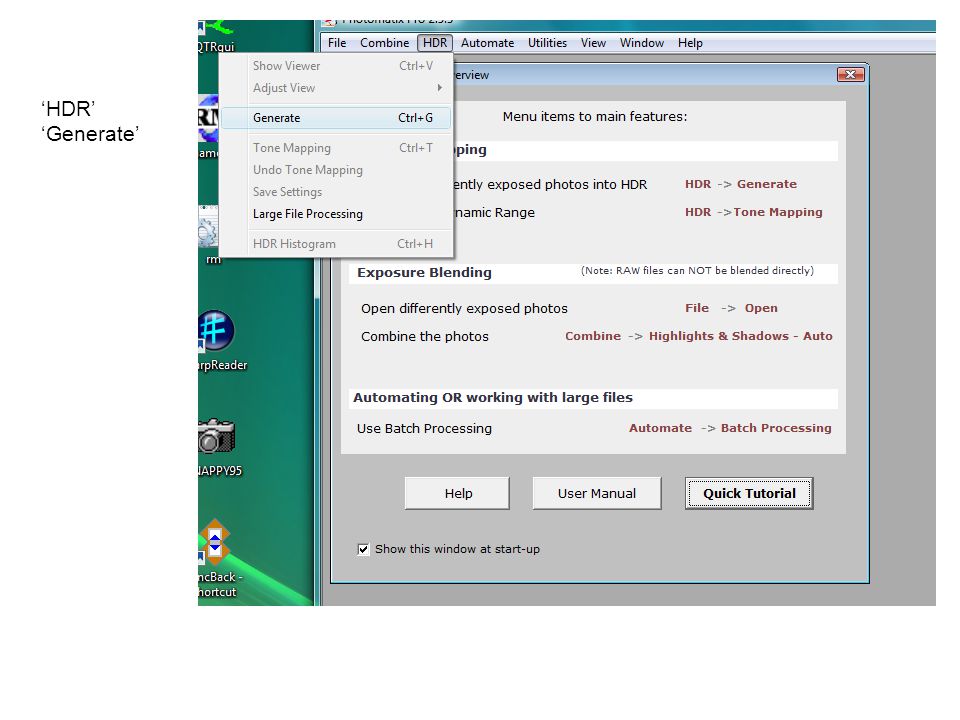Click Save Settings menu entry
Screen dimensions: 960x720
pos(336,192)
